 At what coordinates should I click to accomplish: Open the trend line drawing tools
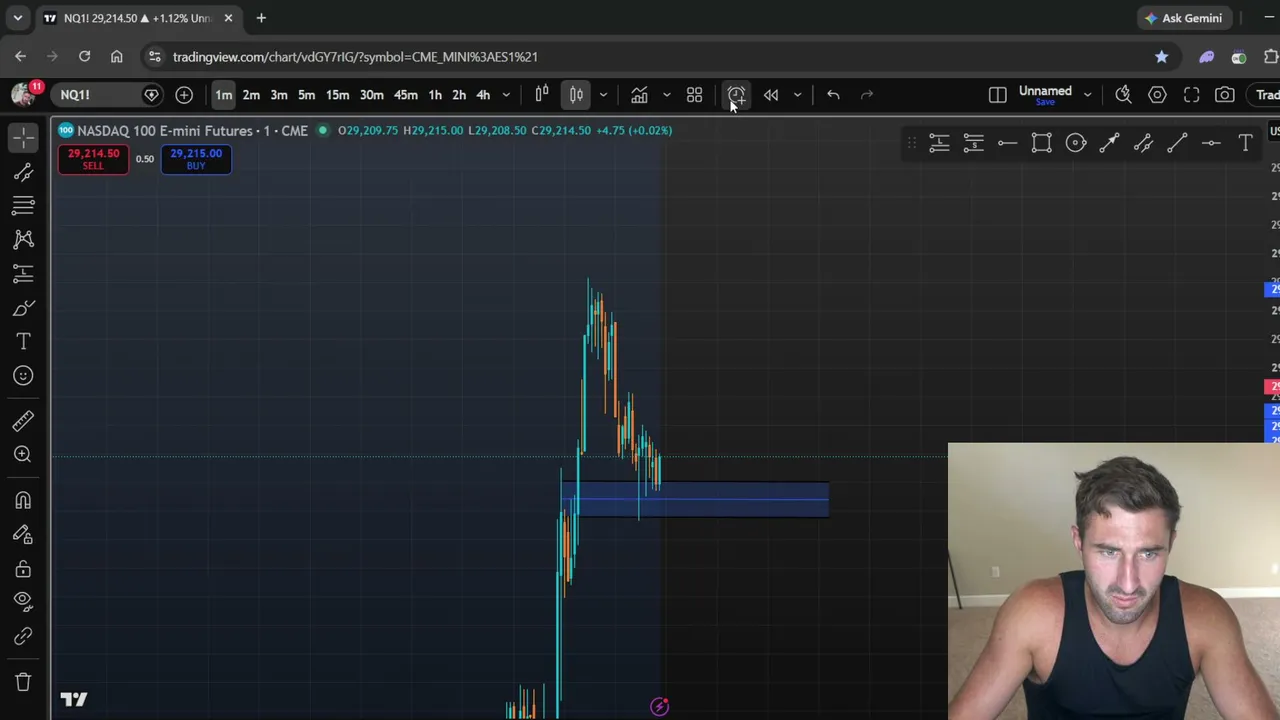coord(23,172)
